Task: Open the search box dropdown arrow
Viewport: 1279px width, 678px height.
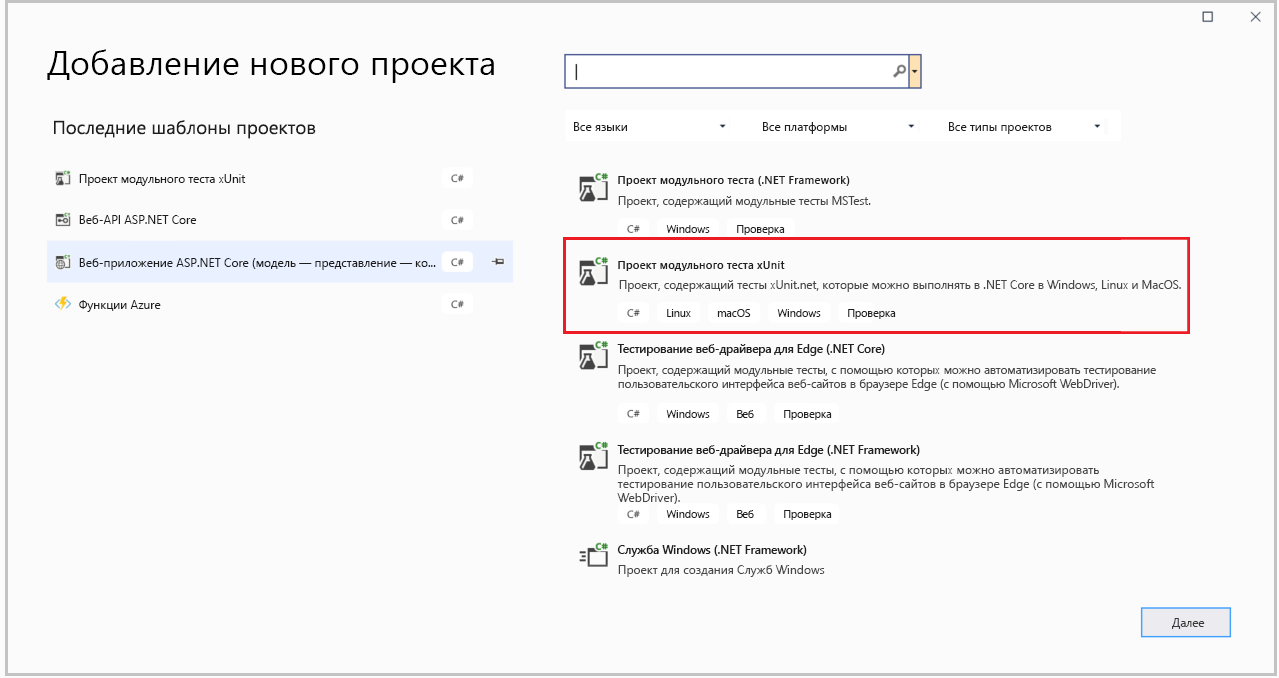Action: pyautogui.click(x=915, y=72)
